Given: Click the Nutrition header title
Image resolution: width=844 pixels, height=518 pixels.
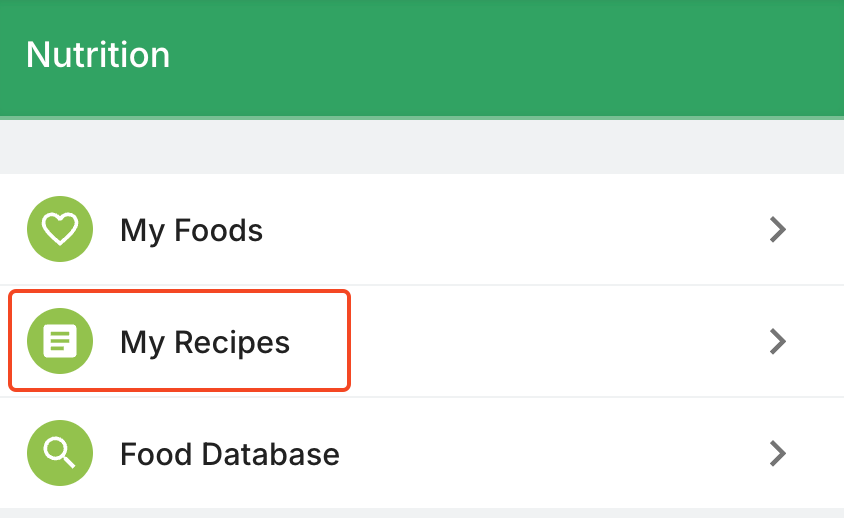Looking at the screenshot, I should coord(98,55).
